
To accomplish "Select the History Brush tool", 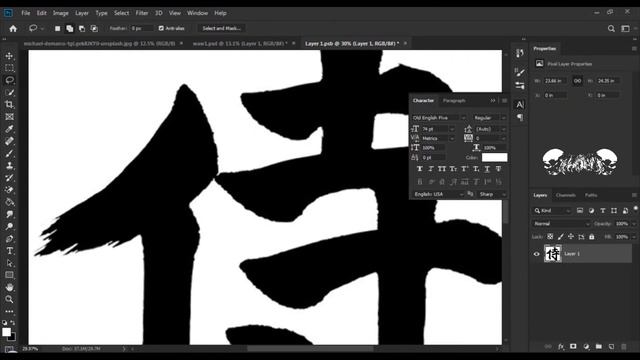I will pyautogui.click(x=9, y=178).
